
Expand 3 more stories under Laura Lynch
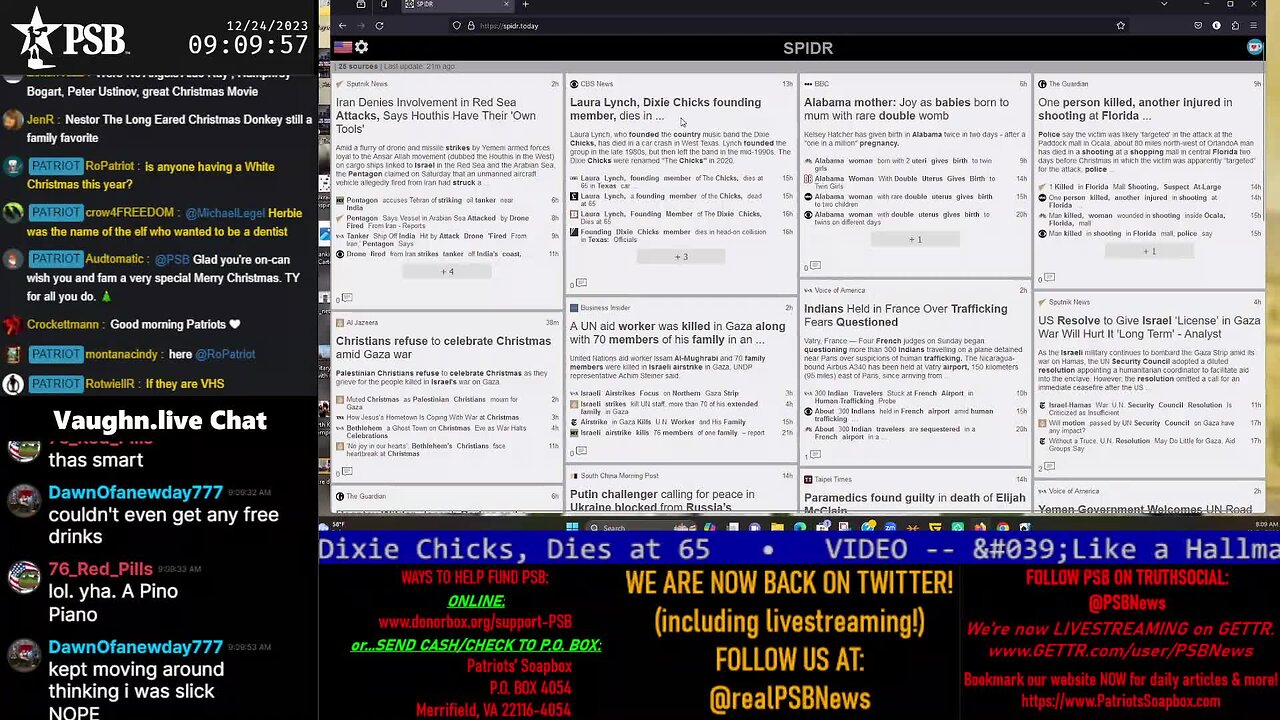(x=681, y=257)
